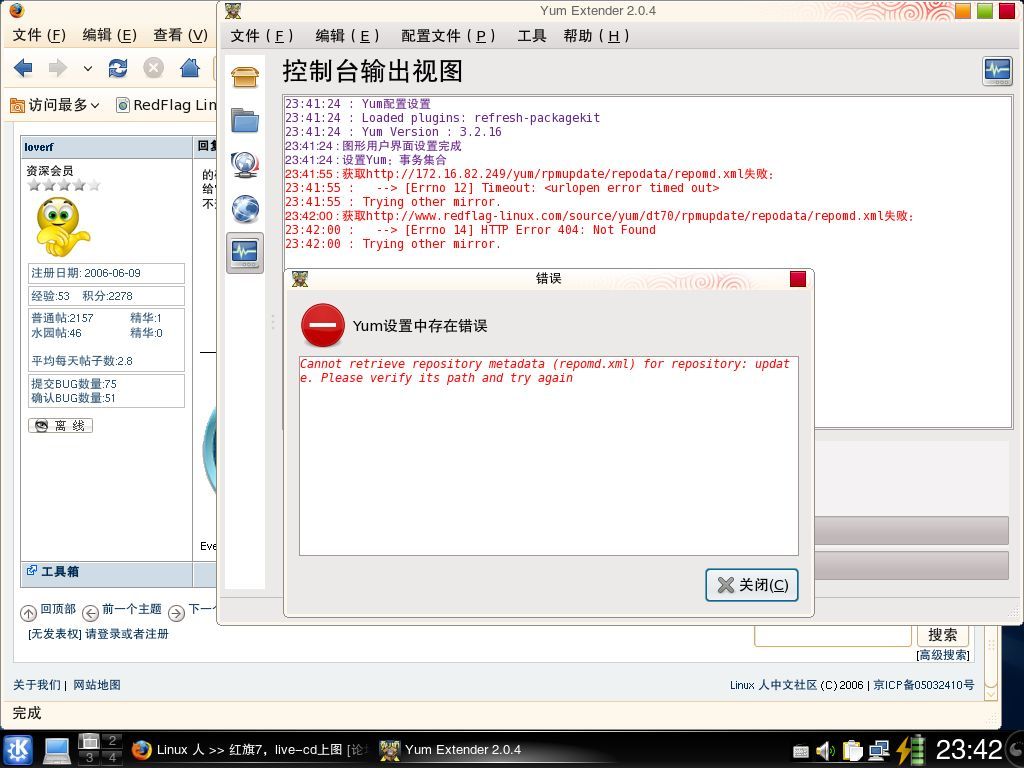Screen dimensions: 1024x768
Task: Switch to the console output view sidebar icon
Action: pyautogui.click(x=245, y=252)
